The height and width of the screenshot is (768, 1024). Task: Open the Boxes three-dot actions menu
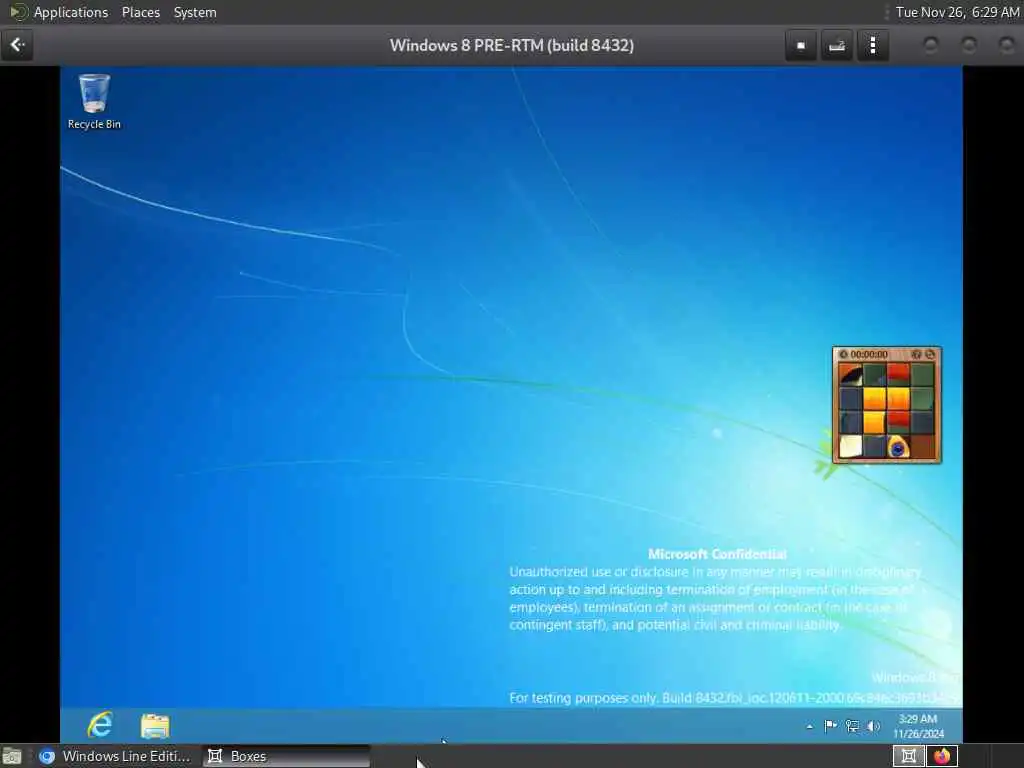coord(873,46)
